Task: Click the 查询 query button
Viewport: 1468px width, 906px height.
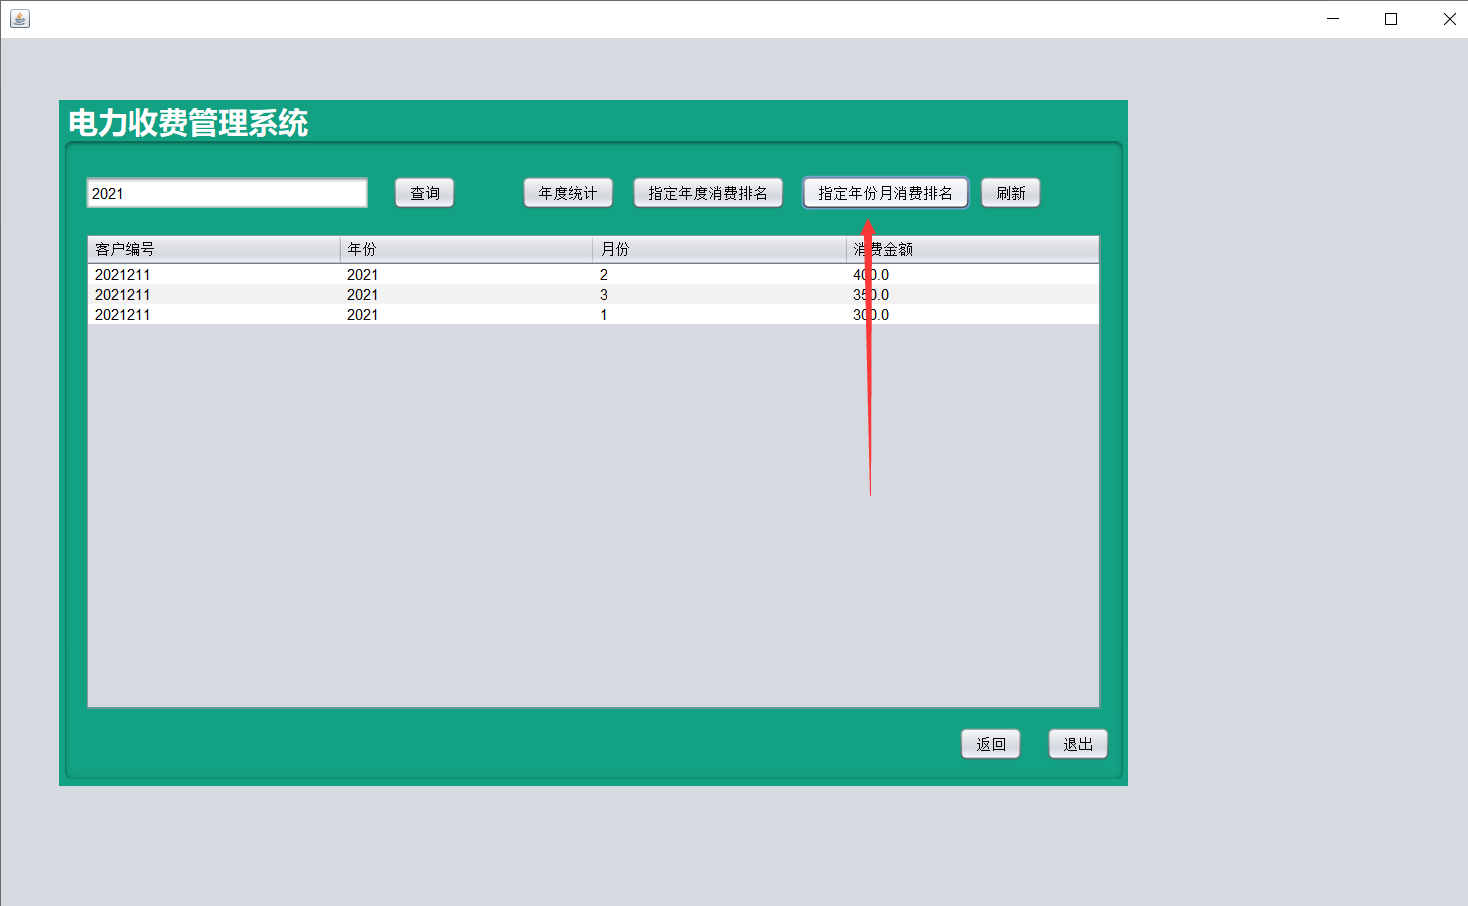Action: (424, 192)
